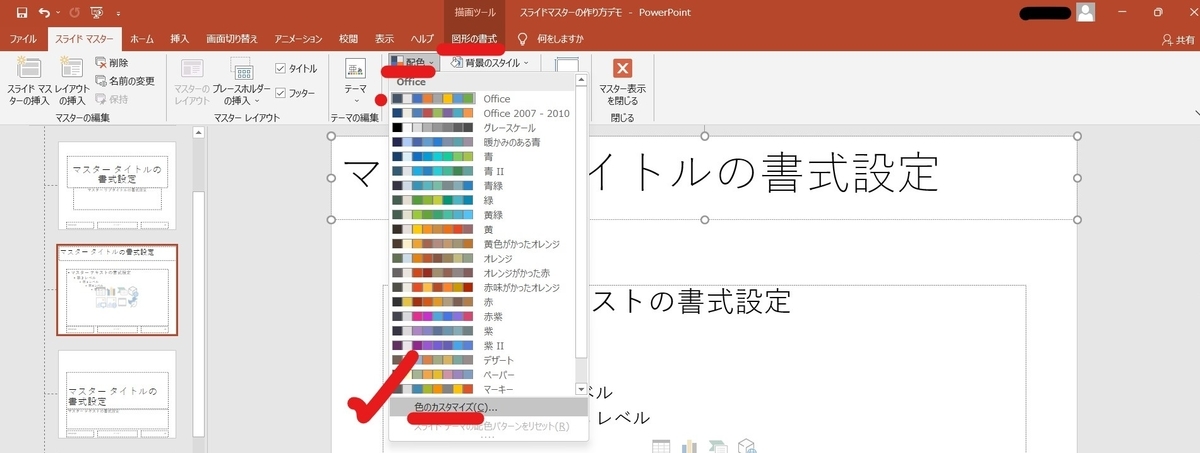The height and width of the screenshot is (453, 1200).
Task: Insert a new slide master
Action: pos(28,83)
